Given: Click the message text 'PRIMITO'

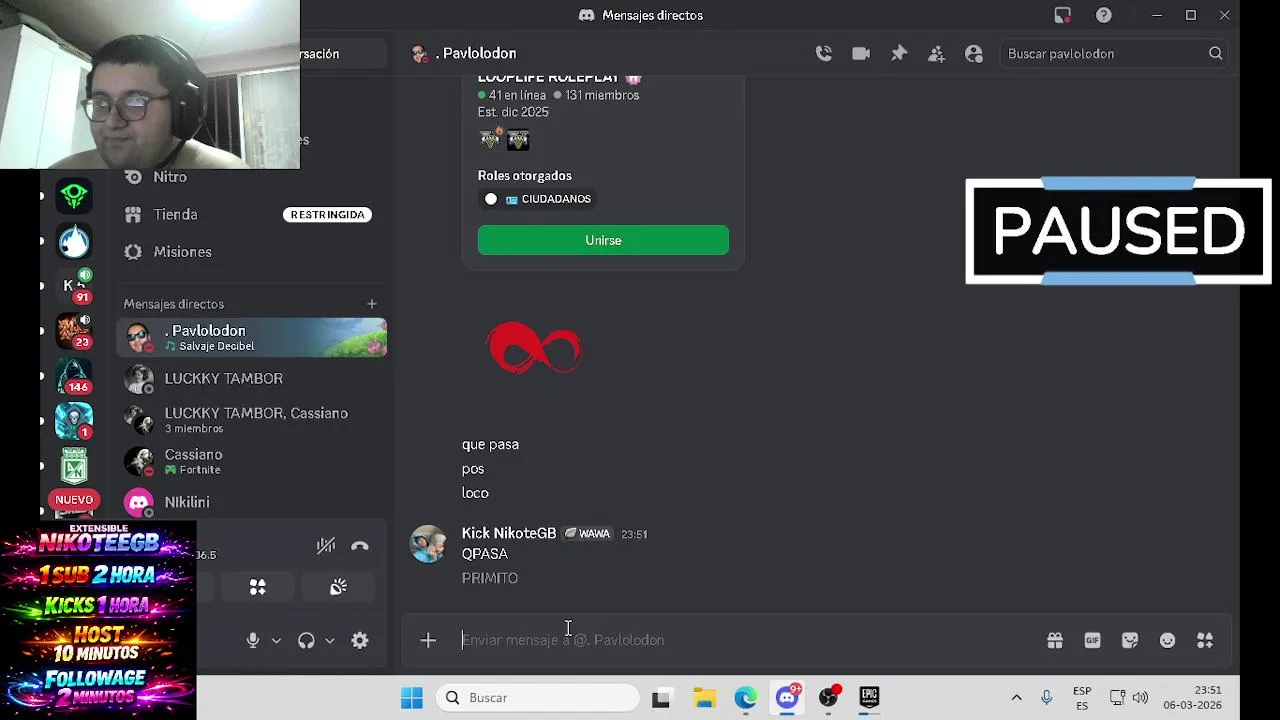Looking at the screenshot, I should (x=490, y=578).
